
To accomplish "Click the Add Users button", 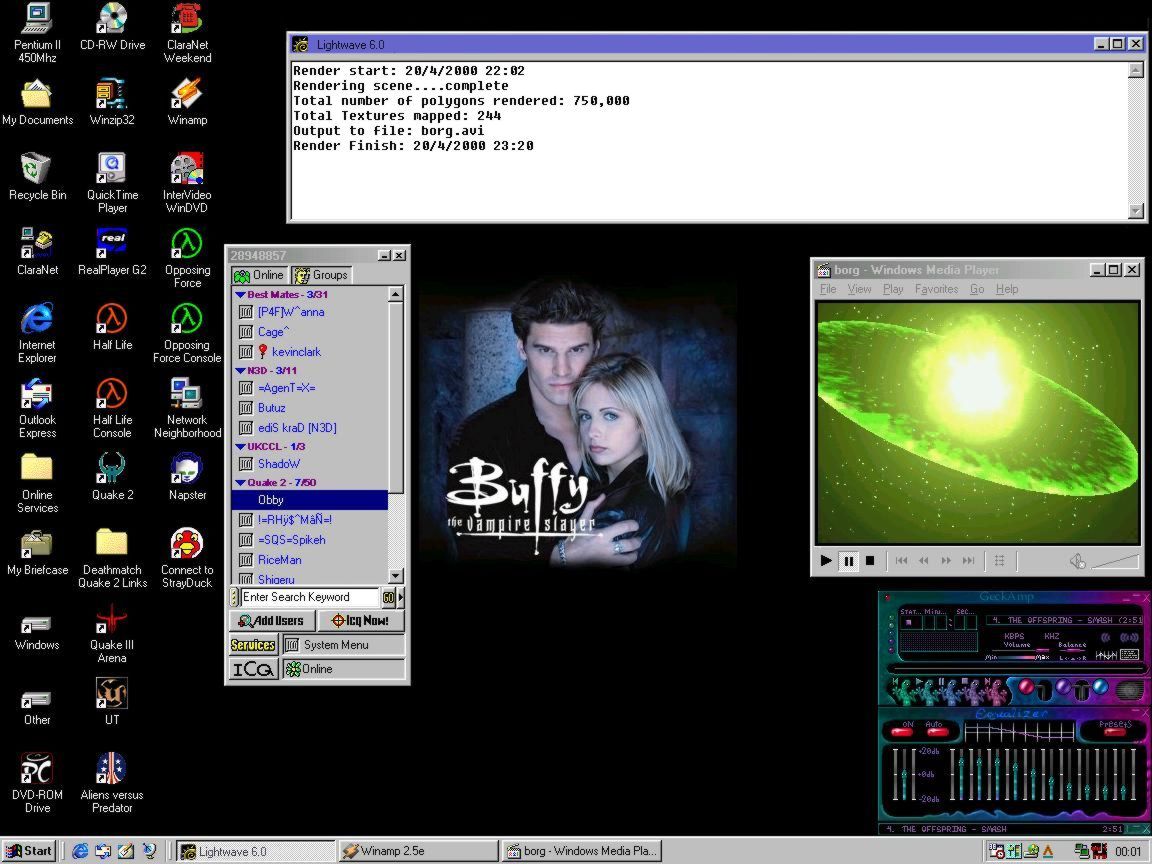I will pos(272,621).
